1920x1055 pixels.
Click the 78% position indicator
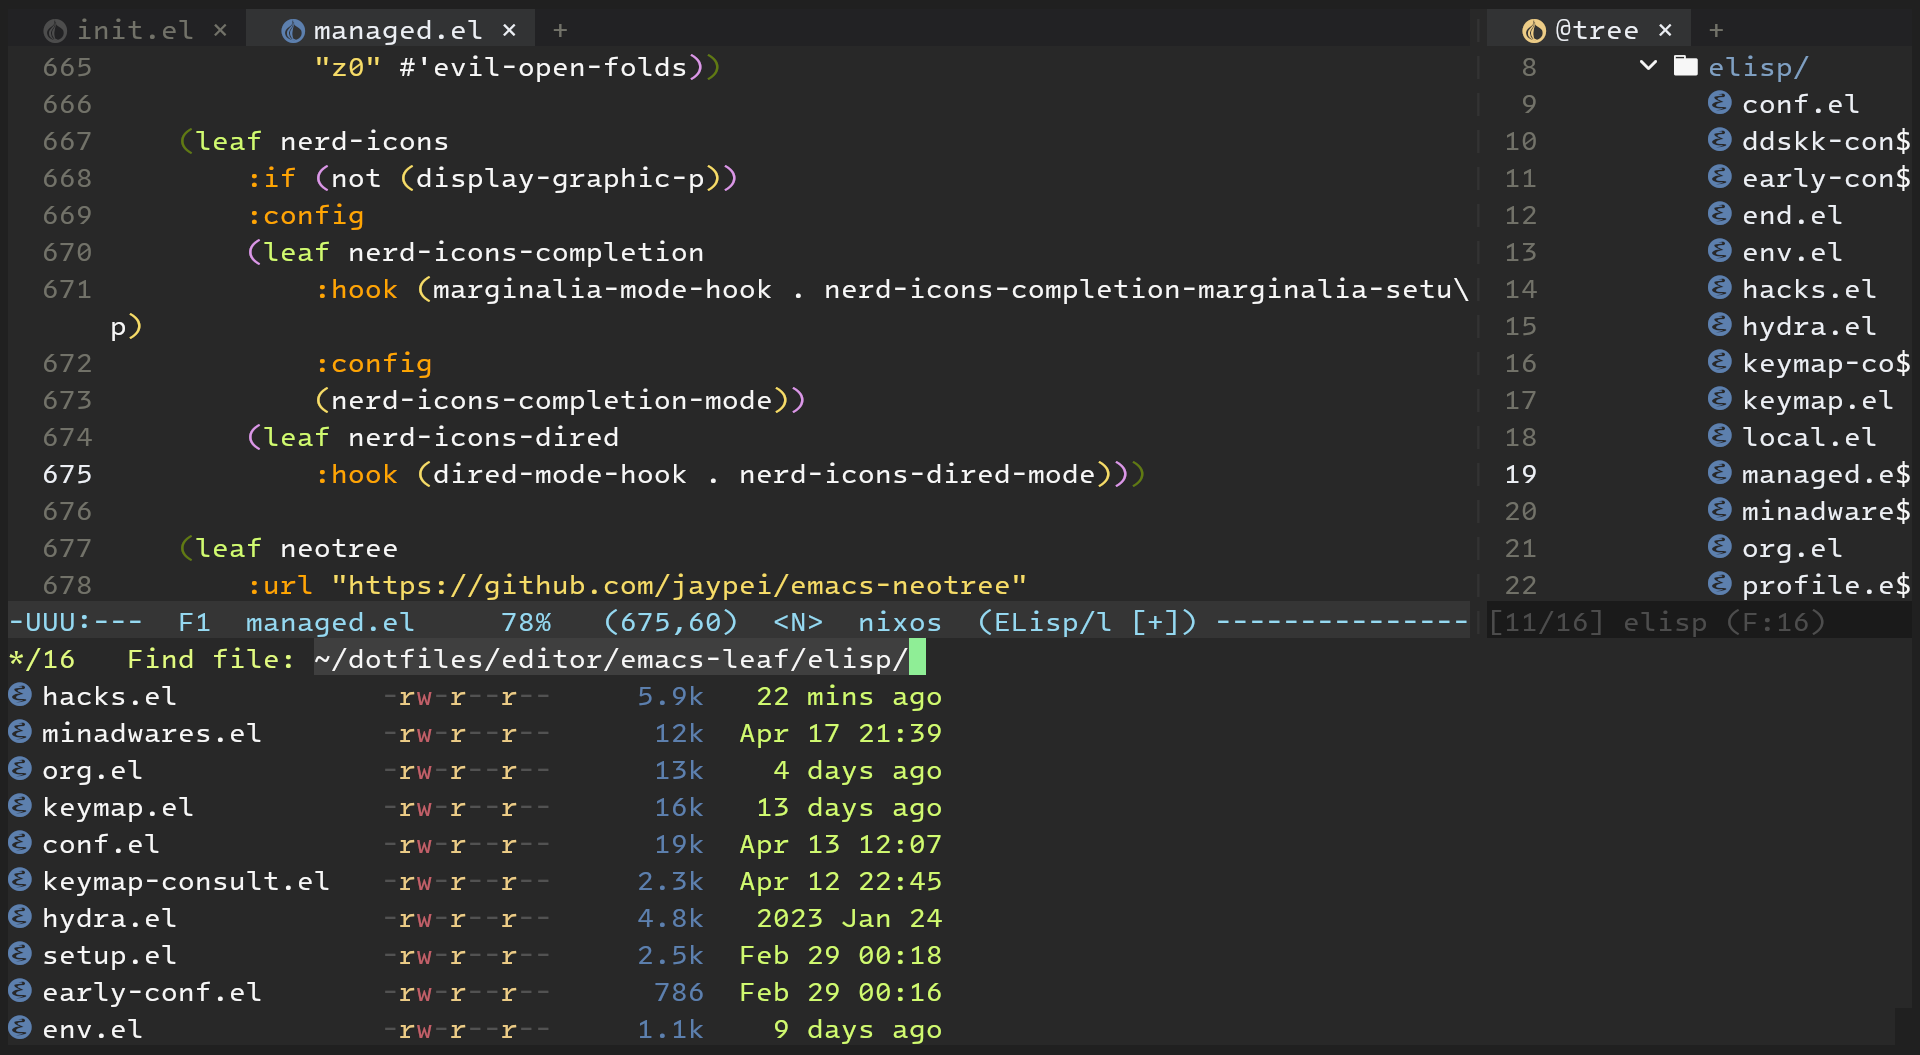[x=526, y=622]
